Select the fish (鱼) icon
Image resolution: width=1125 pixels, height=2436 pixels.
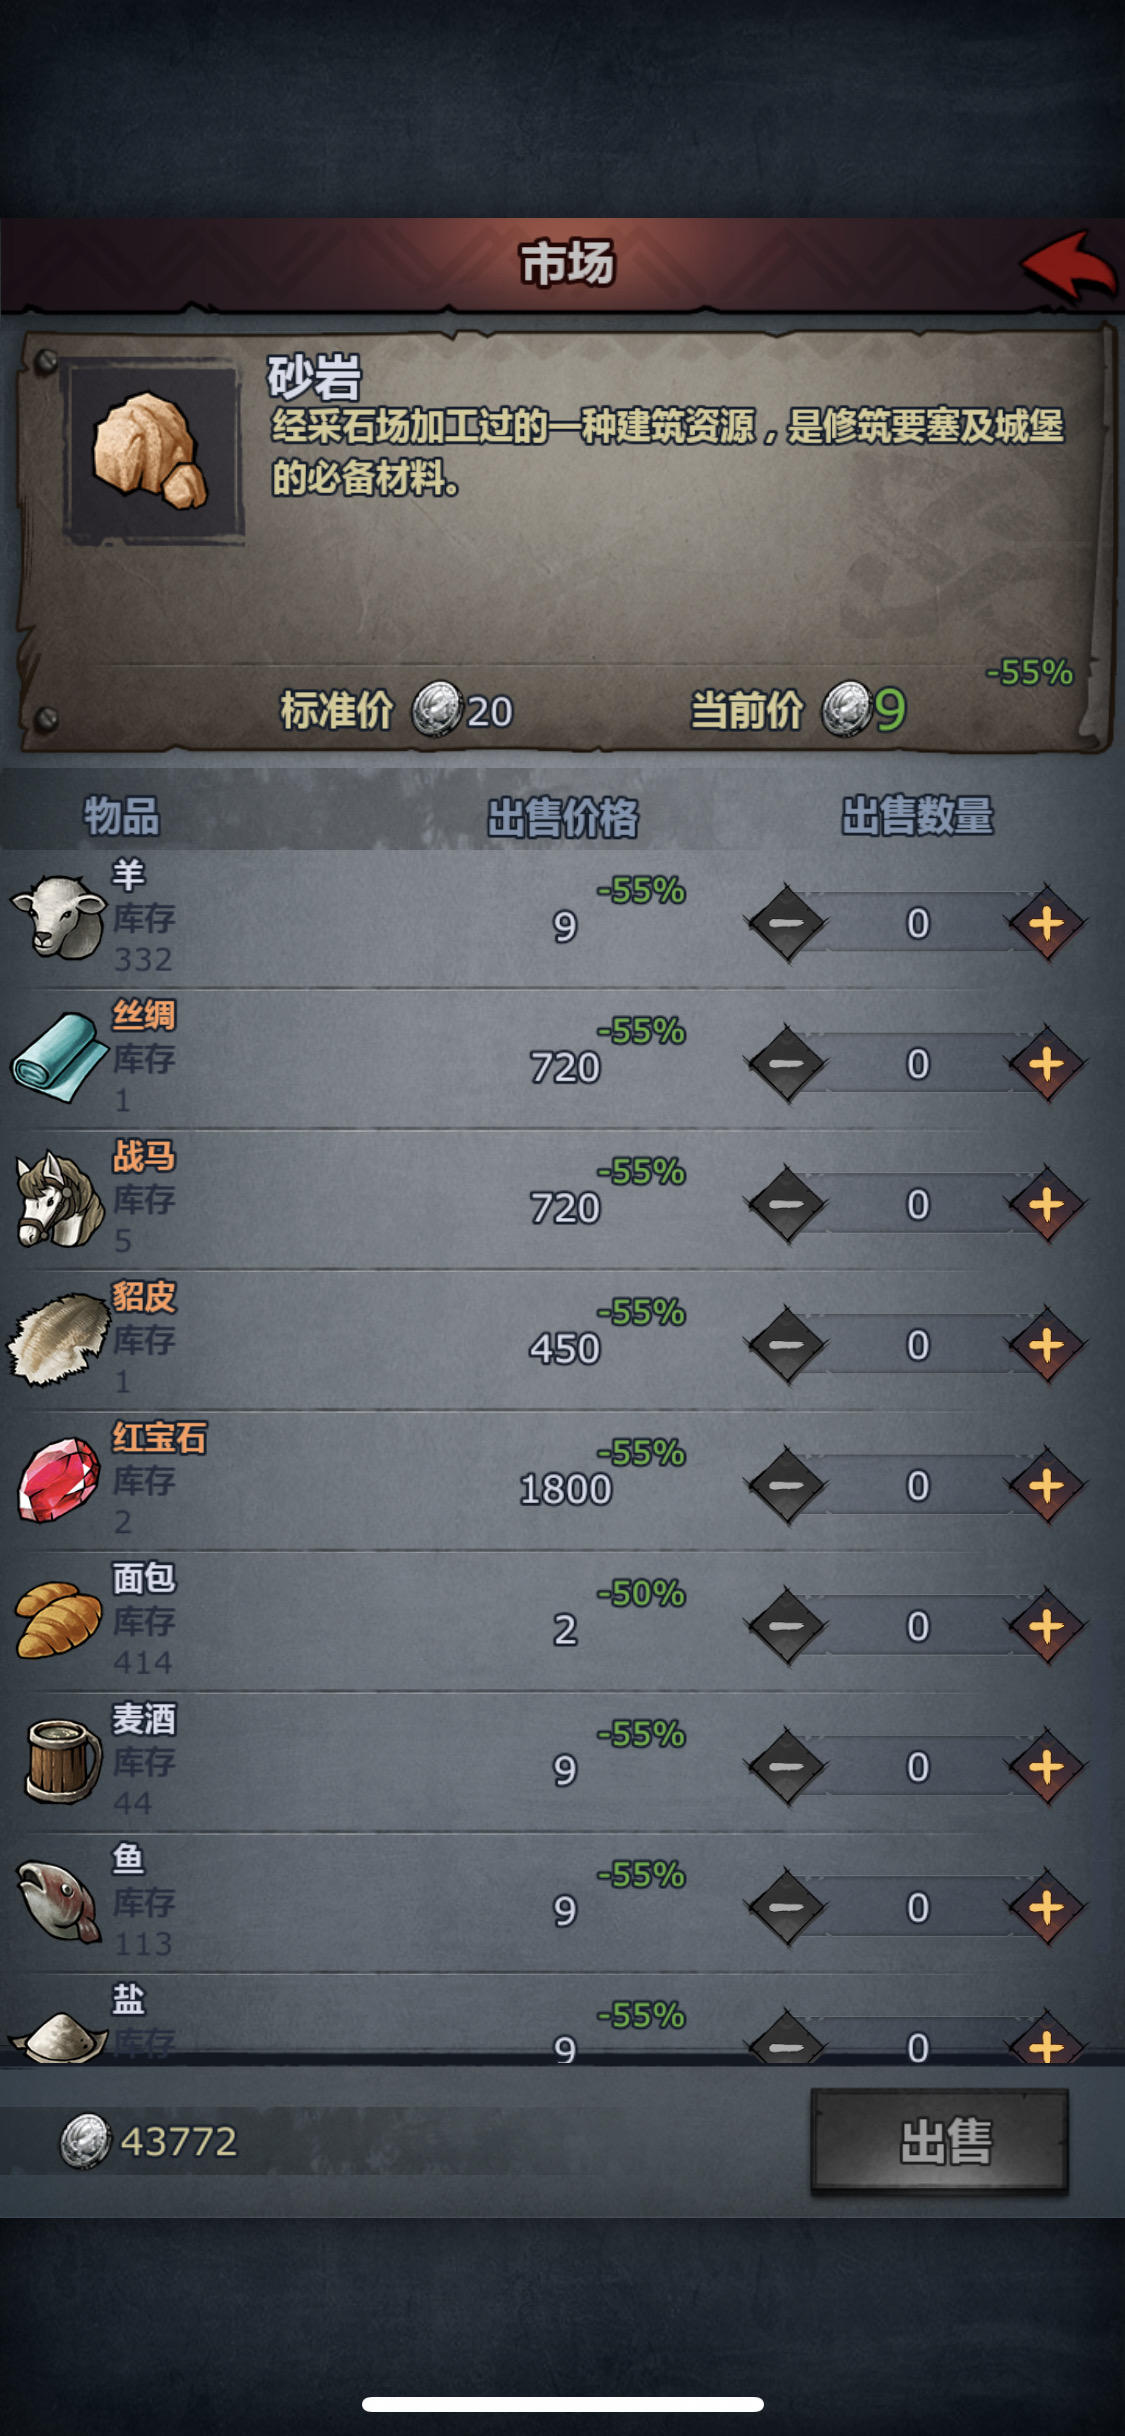click(58, 1901)
